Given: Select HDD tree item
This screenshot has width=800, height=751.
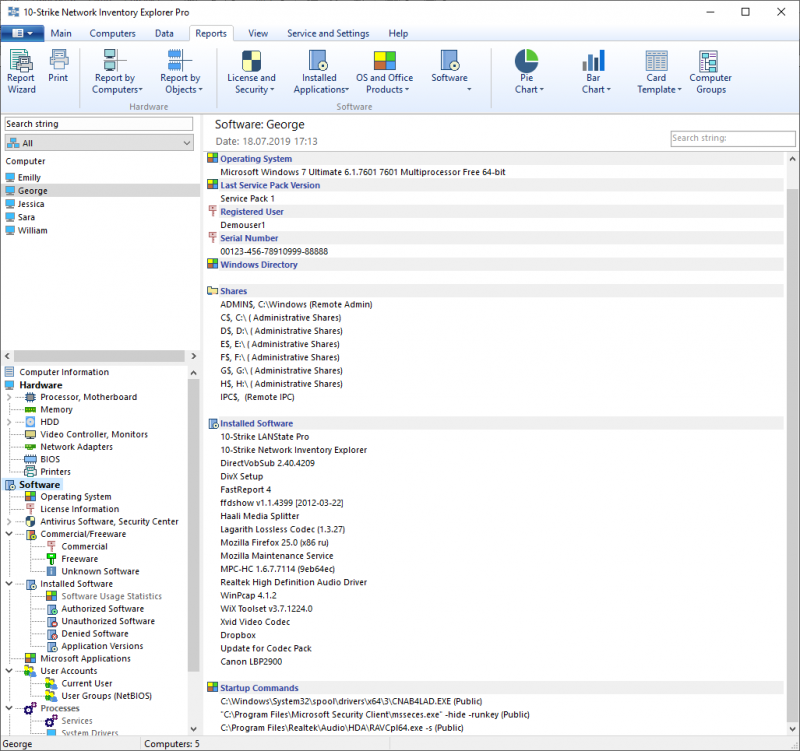Looking at the screenshot, I should [x=49, y=422].
